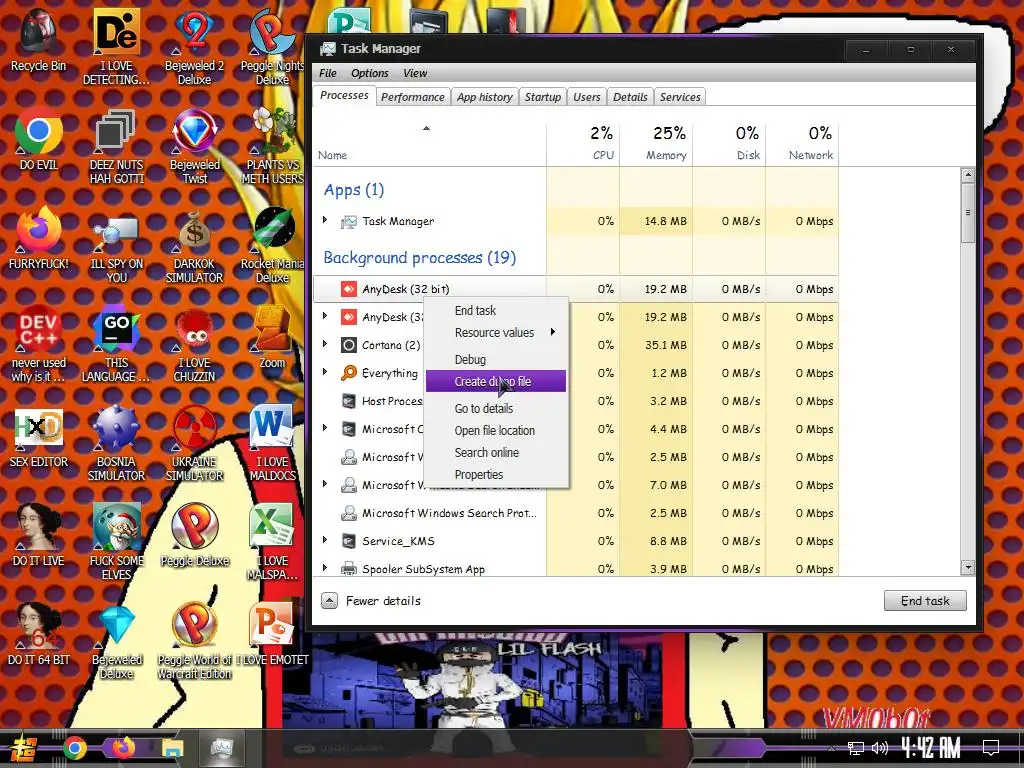This screenshot has width=1024, height=768.
Task: Open the DO EVIL Chrome desktop icon
Action: coord(38,140)
